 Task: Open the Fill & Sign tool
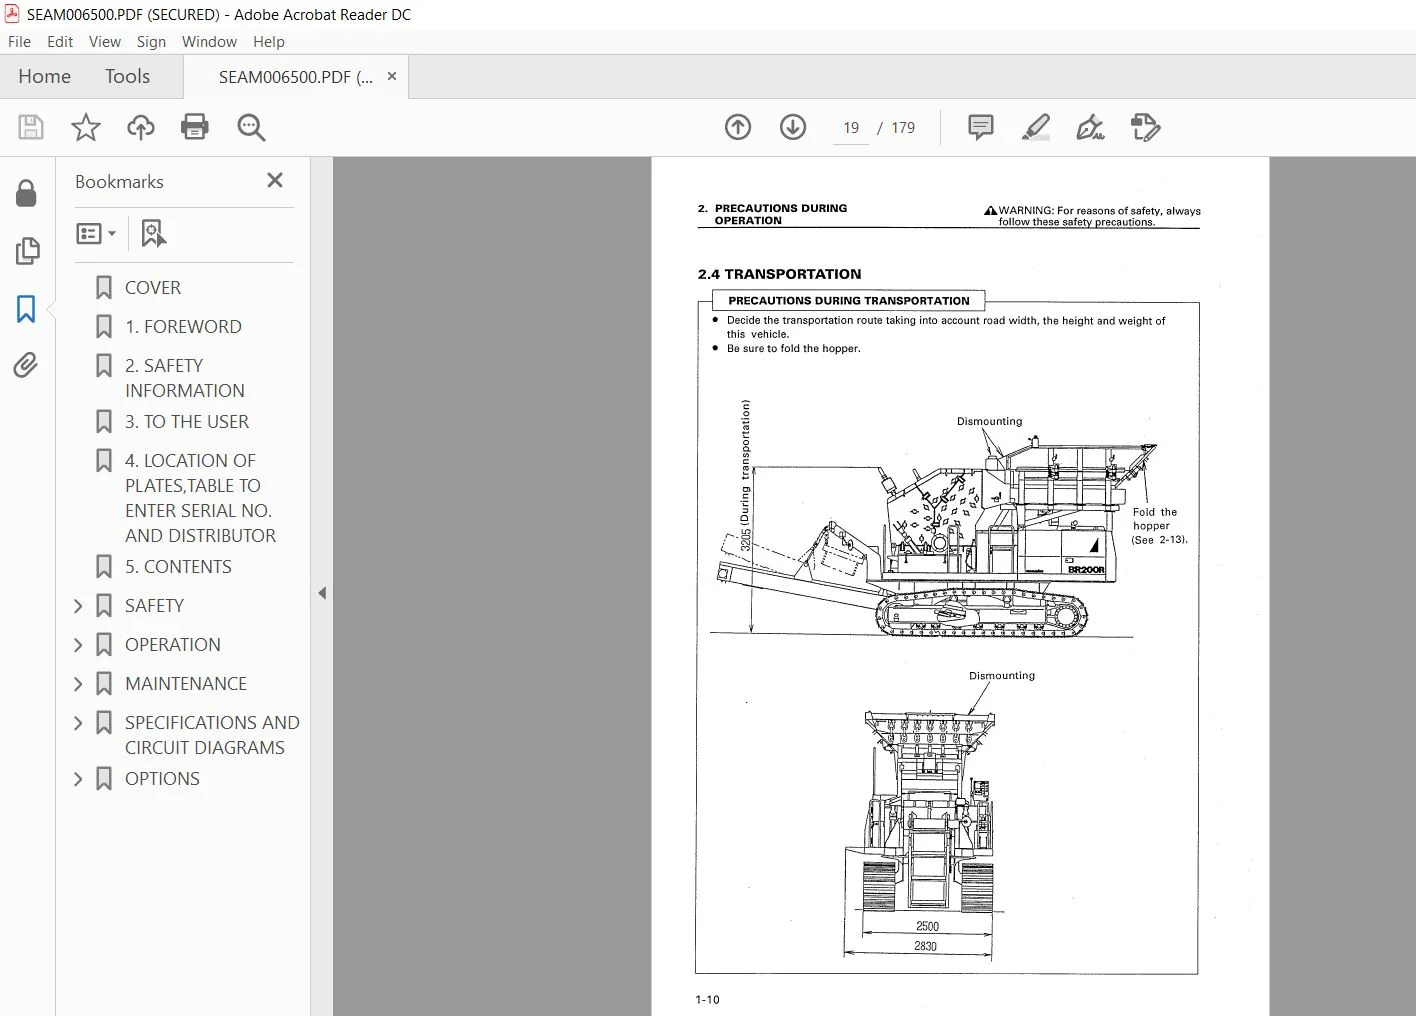click(x=1090, y=127)
